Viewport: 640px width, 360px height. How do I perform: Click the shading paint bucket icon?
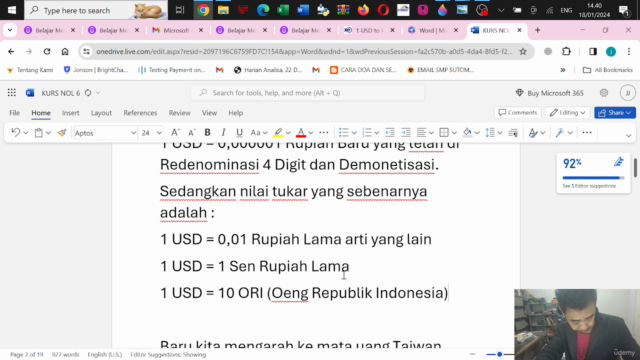pos(467,133)
